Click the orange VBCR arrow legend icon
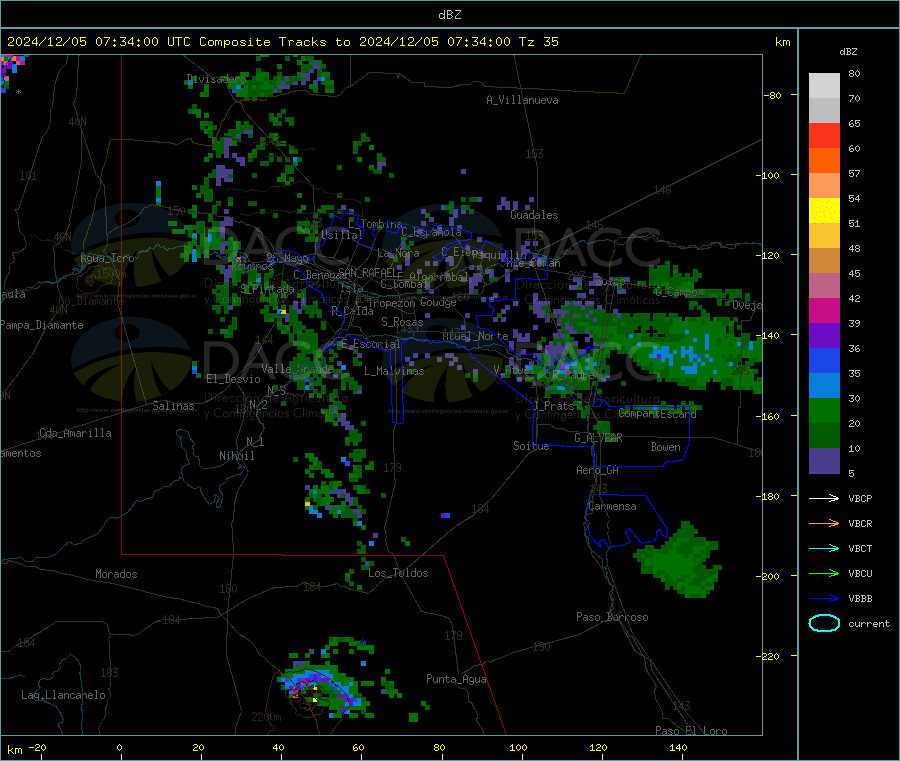Image resolution: width=900 pixels, height=761 pixels. point(824,523)
